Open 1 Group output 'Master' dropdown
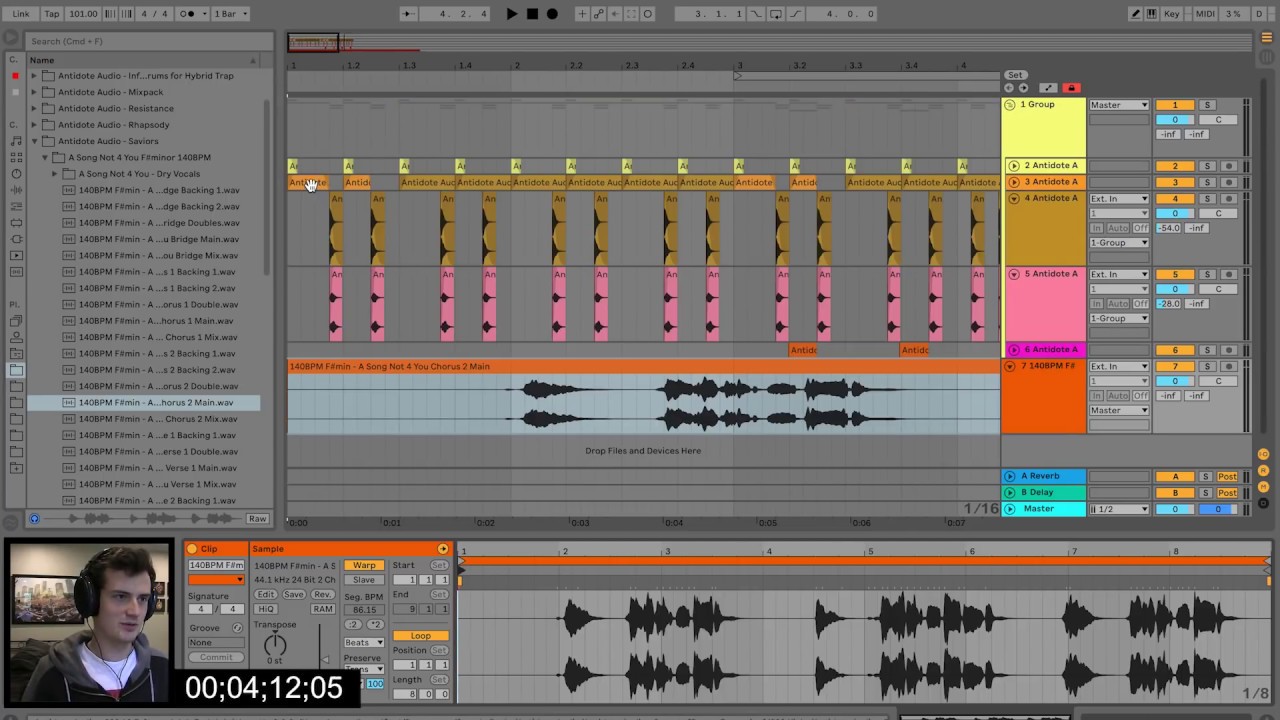 [1119, 105]
